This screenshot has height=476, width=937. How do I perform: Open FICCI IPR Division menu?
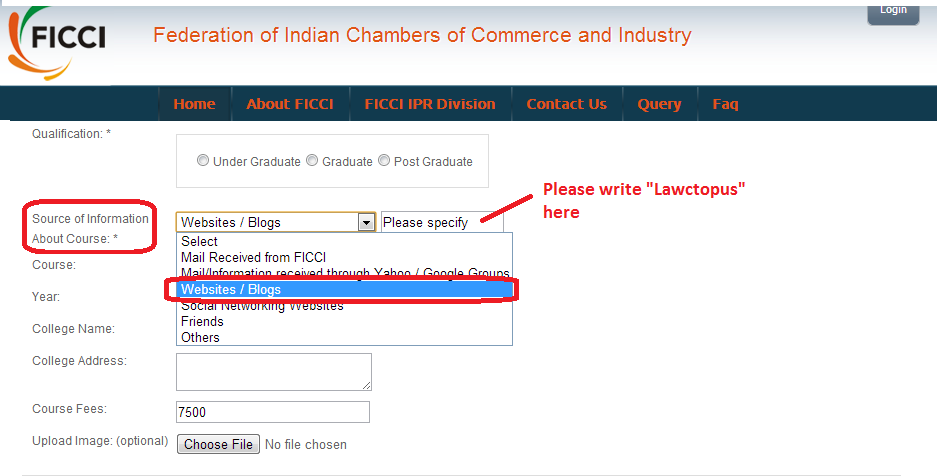click(x=429, y=104)
